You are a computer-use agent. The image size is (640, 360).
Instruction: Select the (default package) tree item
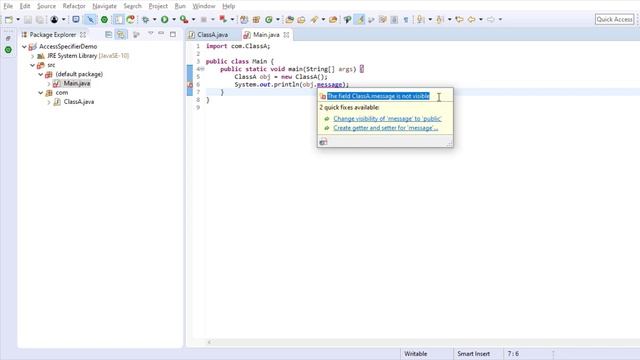(x=79, y=74)
